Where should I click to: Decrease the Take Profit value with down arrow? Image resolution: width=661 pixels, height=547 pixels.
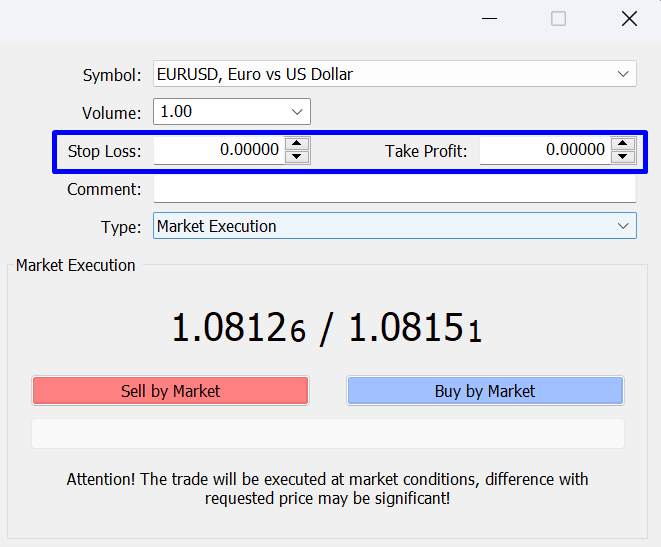pyautogui.click(x=623, y=157)
